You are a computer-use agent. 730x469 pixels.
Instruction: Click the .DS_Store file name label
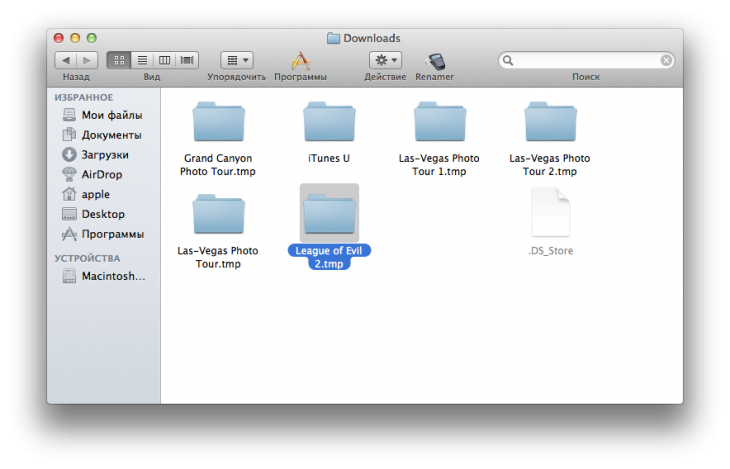pyautogui.click(x=550, y=251)
